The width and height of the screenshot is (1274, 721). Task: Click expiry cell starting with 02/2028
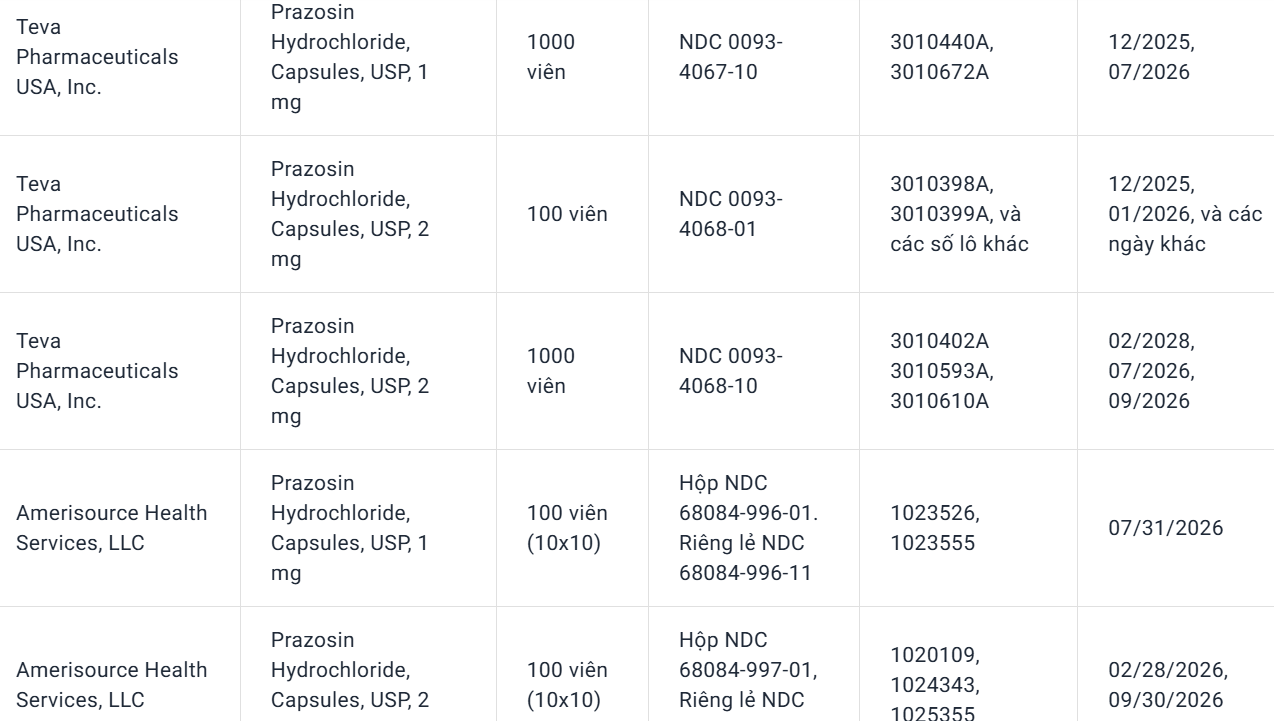click(1151, 371)
